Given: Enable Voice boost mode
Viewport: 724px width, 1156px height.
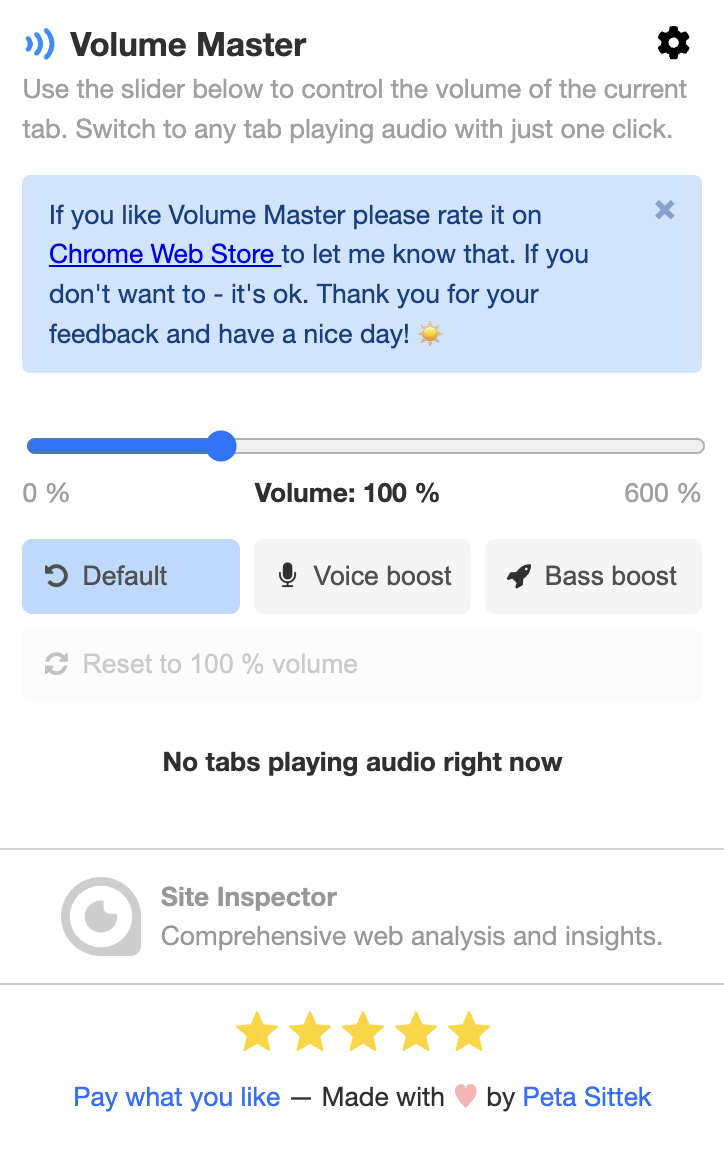Looking at the screenshot, I should pyautogui.click(x=362, y=577).
